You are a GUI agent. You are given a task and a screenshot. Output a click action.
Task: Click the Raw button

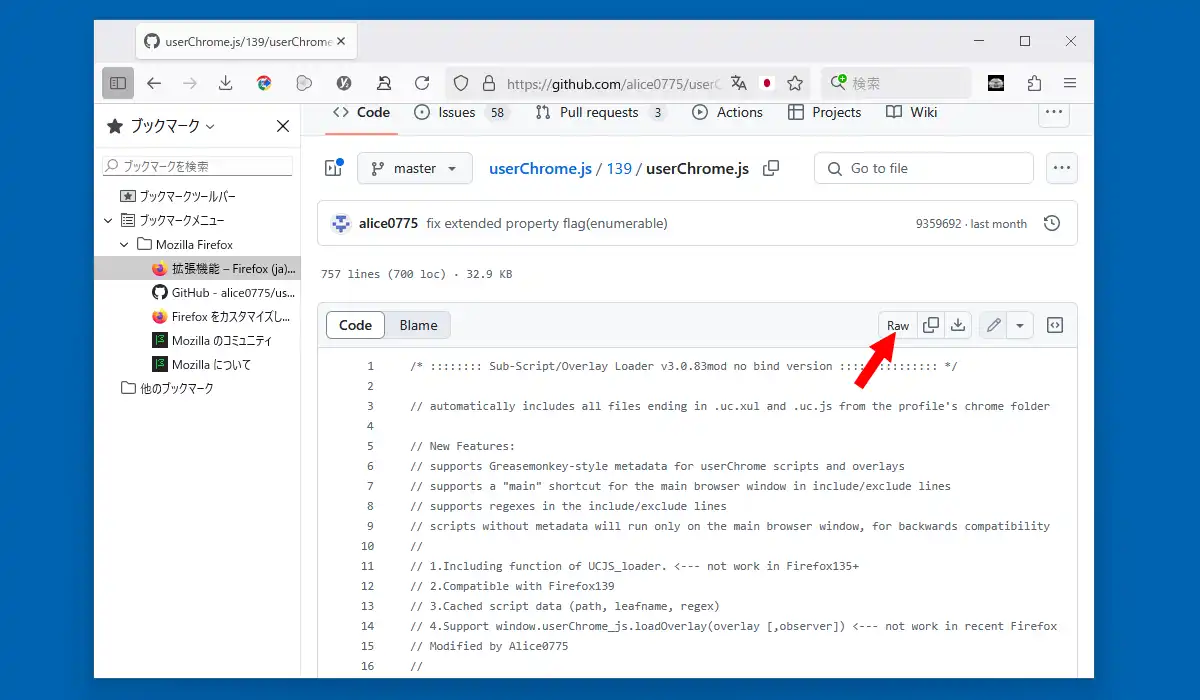pyautogui.click(x=898, y=325)
